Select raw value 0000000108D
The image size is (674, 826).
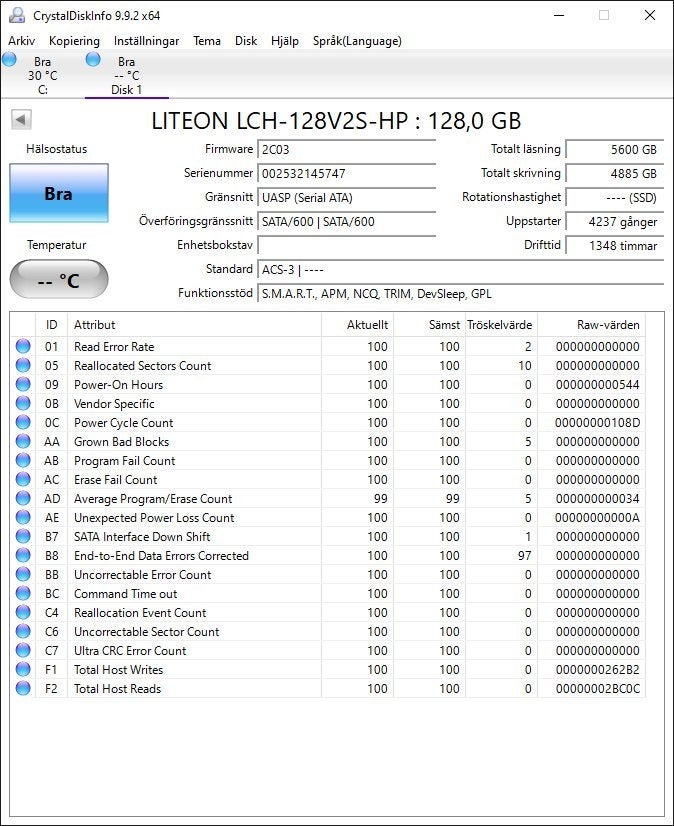click(x=597, y=422)
